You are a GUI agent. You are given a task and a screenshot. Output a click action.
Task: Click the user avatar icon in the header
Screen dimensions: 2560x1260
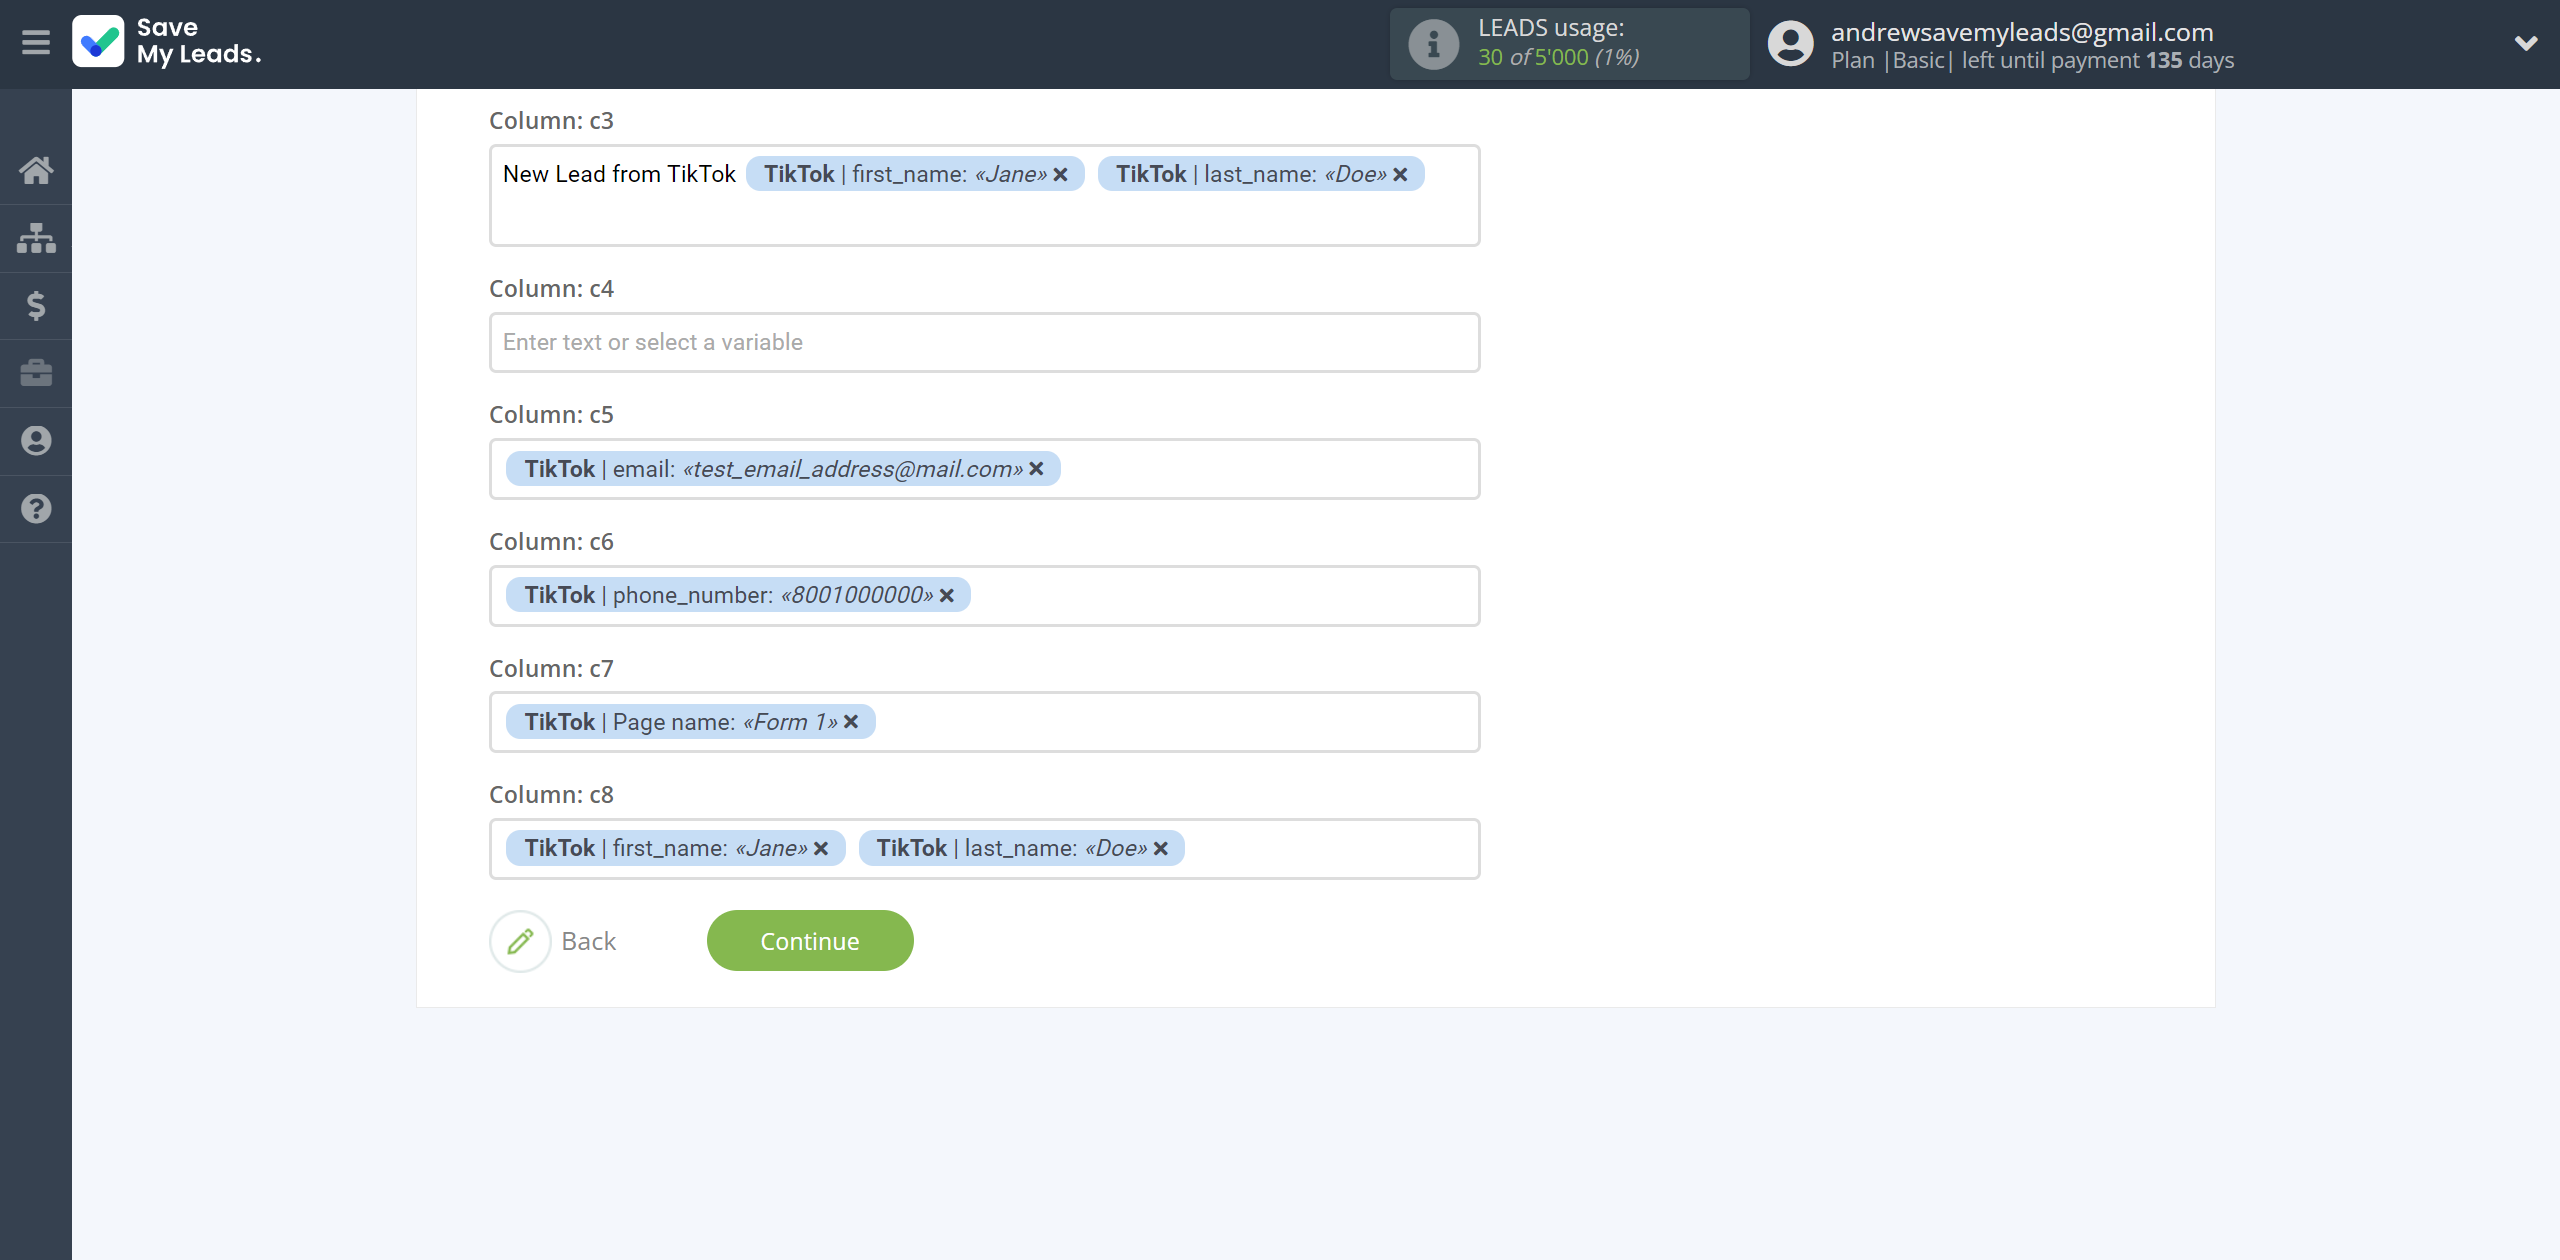tap(1790, 44)
